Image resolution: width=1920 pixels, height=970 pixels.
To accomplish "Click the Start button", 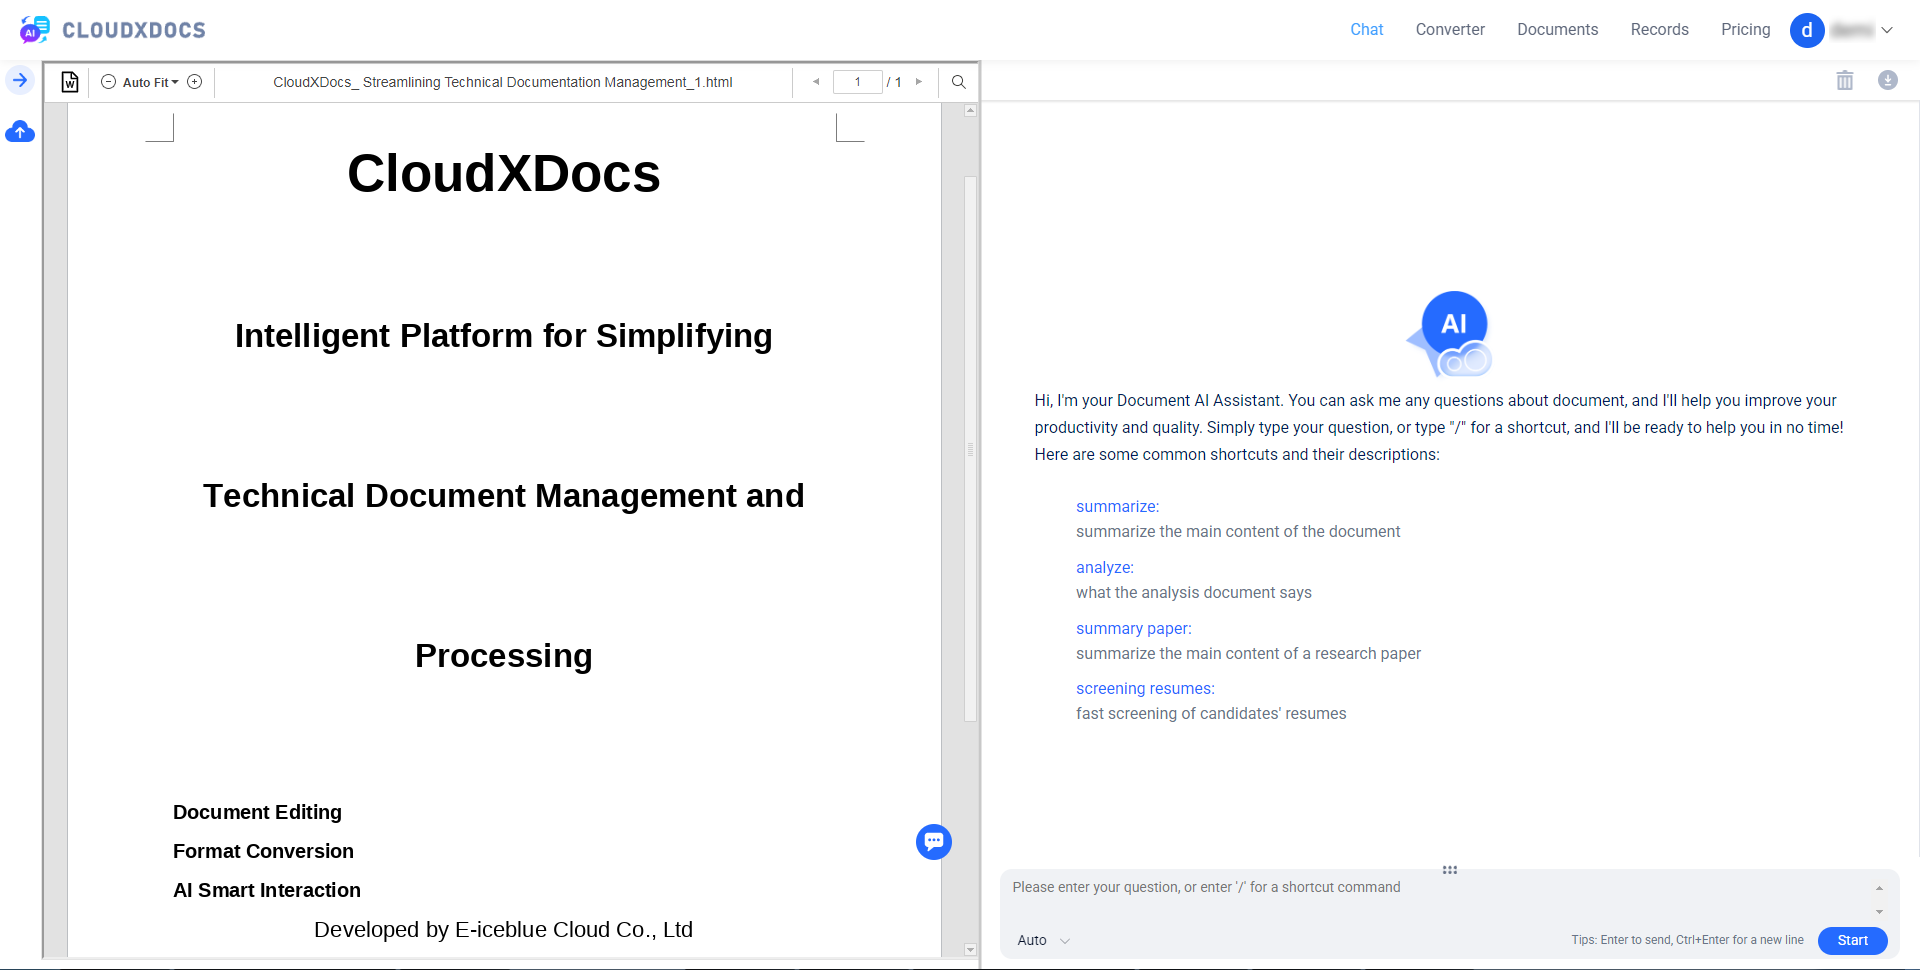I will click(x=1852, y=940).
